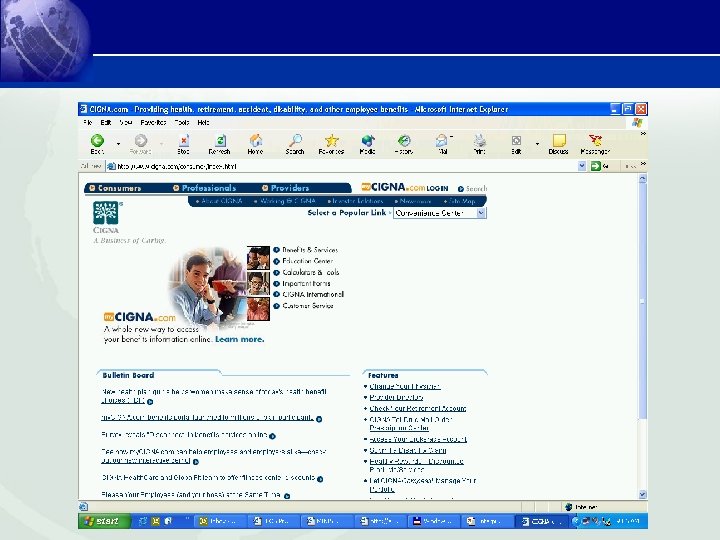
Task: Open the Education Center link
Action: coord(307,261)
